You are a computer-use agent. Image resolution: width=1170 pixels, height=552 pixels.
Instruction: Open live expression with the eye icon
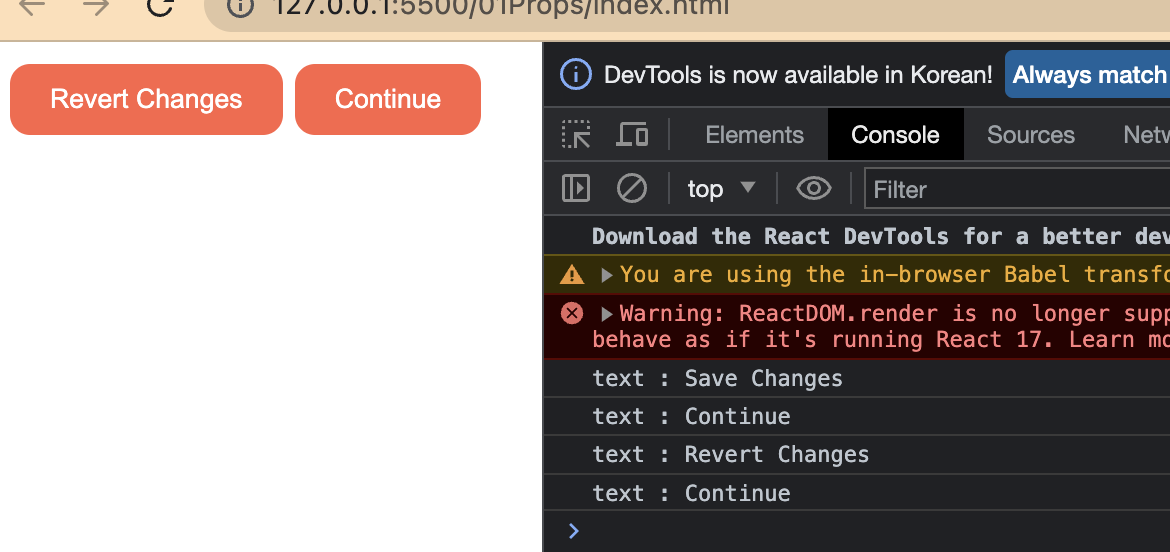coord(814,188)
